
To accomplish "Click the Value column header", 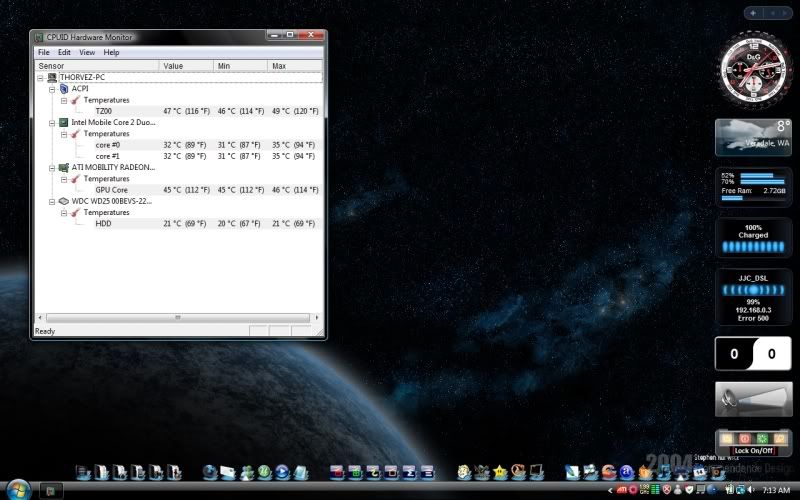I will [x=186, y=66].
